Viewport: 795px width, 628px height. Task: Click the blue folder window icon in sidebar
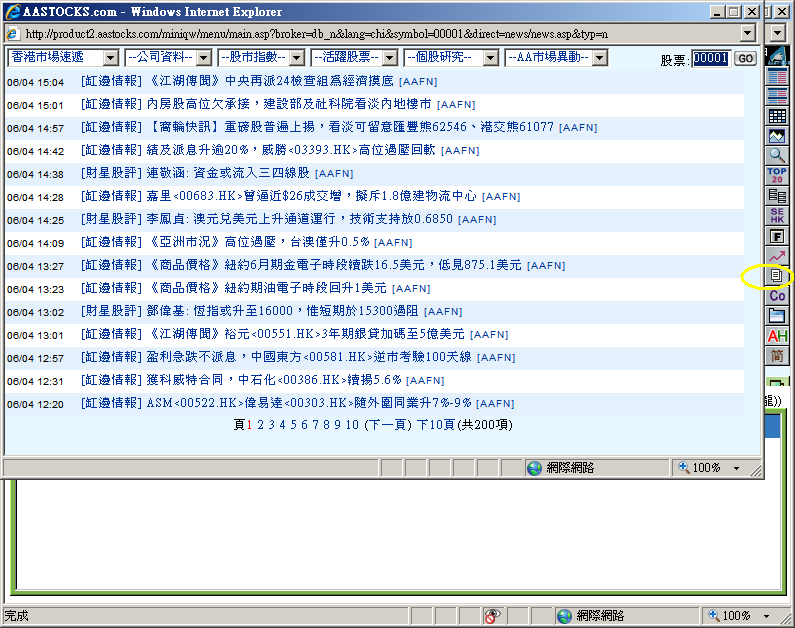click(777, 316)
